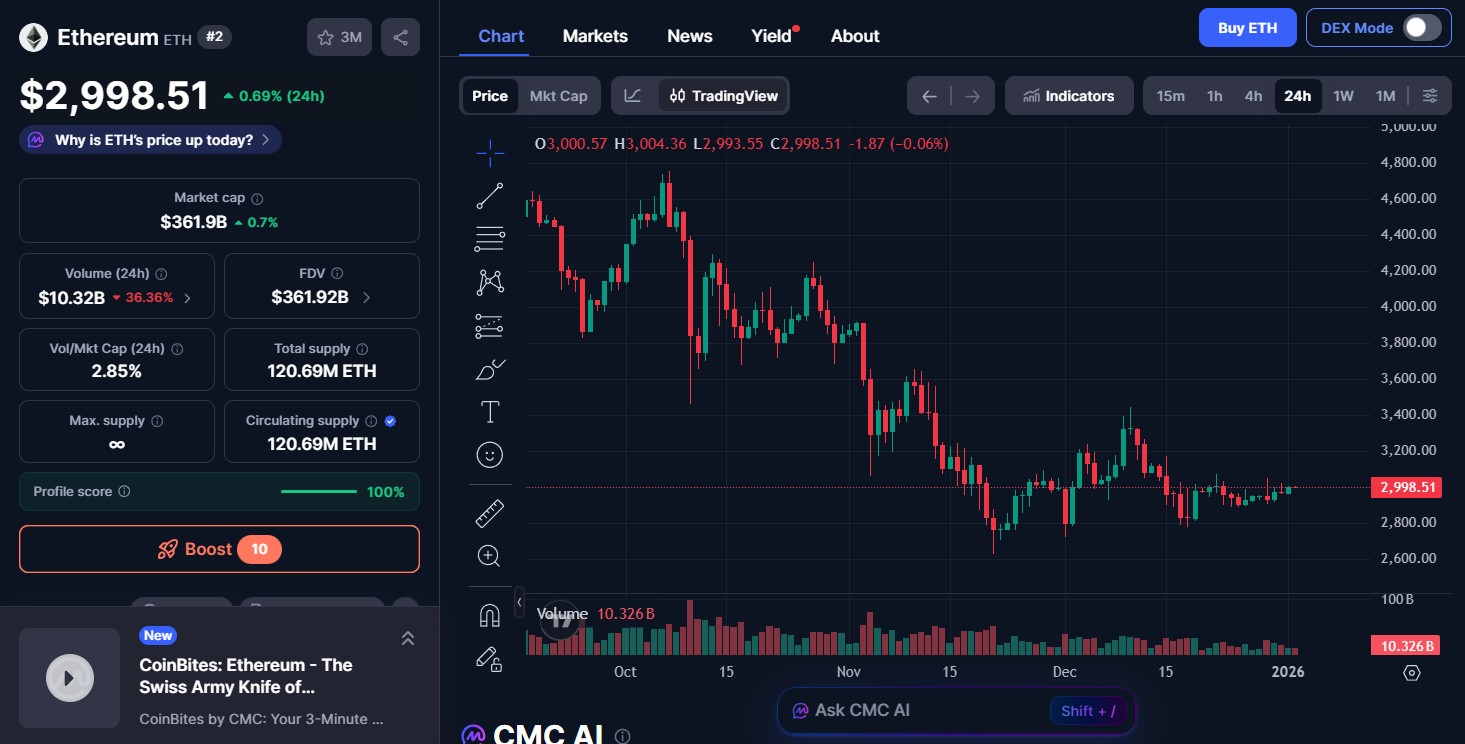Toggle magnet mode on the chart
This screenshot has height=744, width=1465.
(x=489, y=614)
